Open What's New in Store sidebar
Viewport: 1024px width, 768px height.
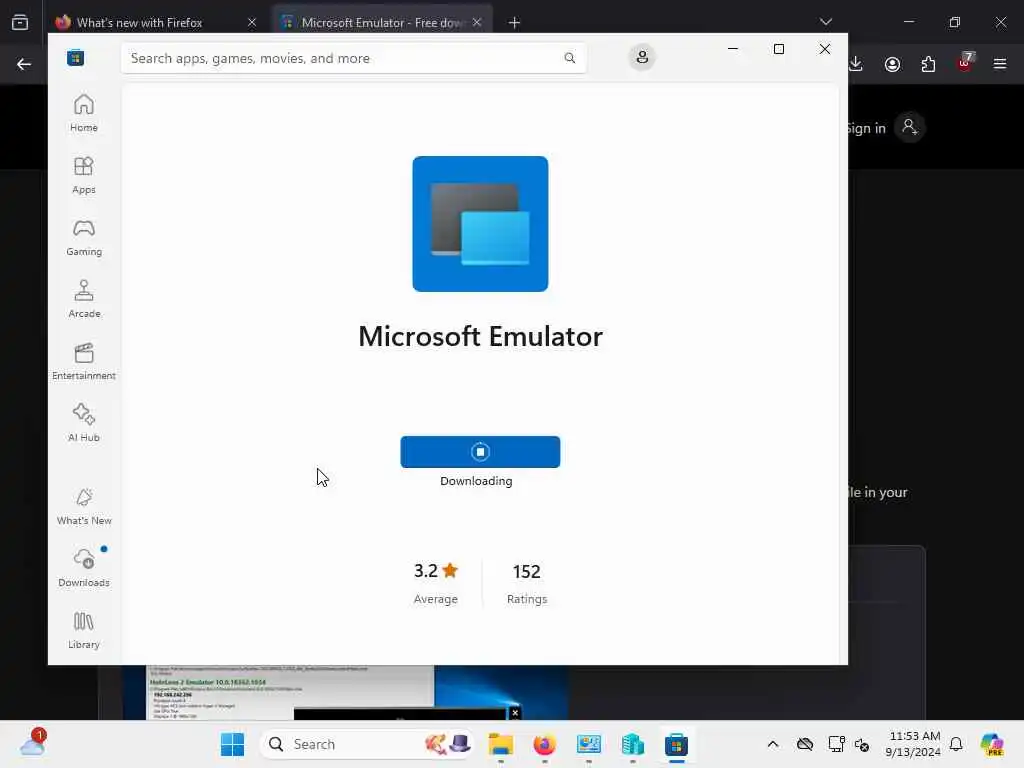point(84,506)
